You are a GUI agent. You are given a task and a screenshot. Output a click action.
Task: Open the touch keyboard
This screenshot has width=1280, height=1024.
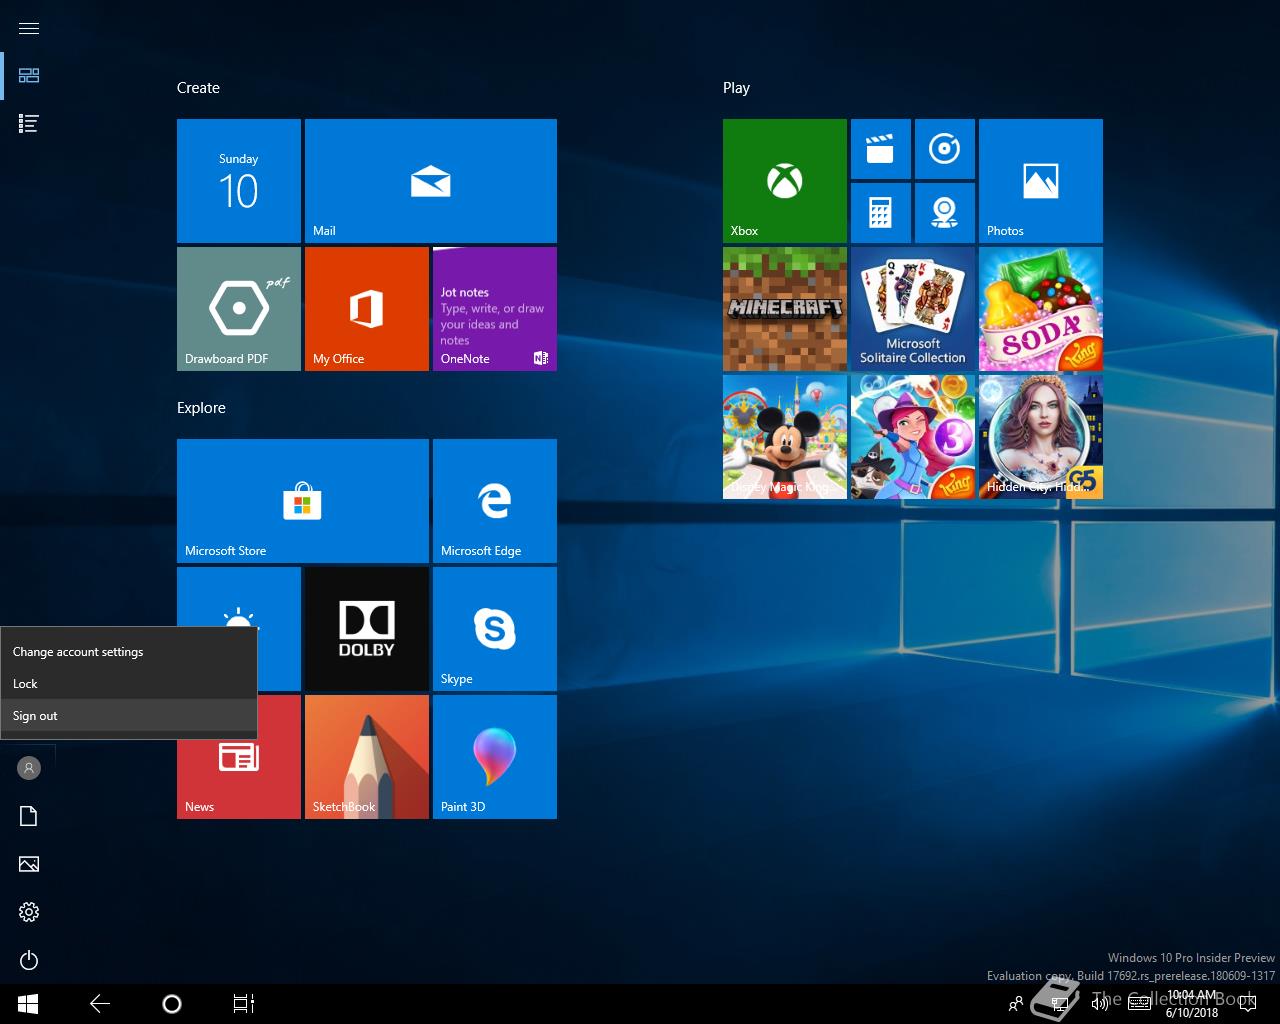tap(1139, 1004)
